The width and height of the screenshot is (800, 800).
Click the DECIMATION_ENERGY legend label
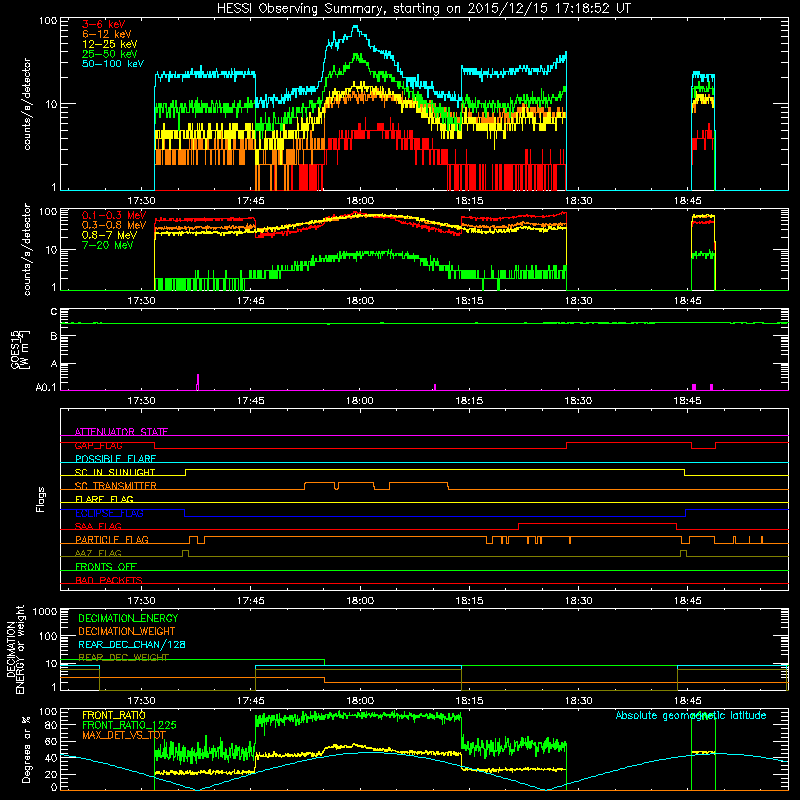(x=128, y=618)
